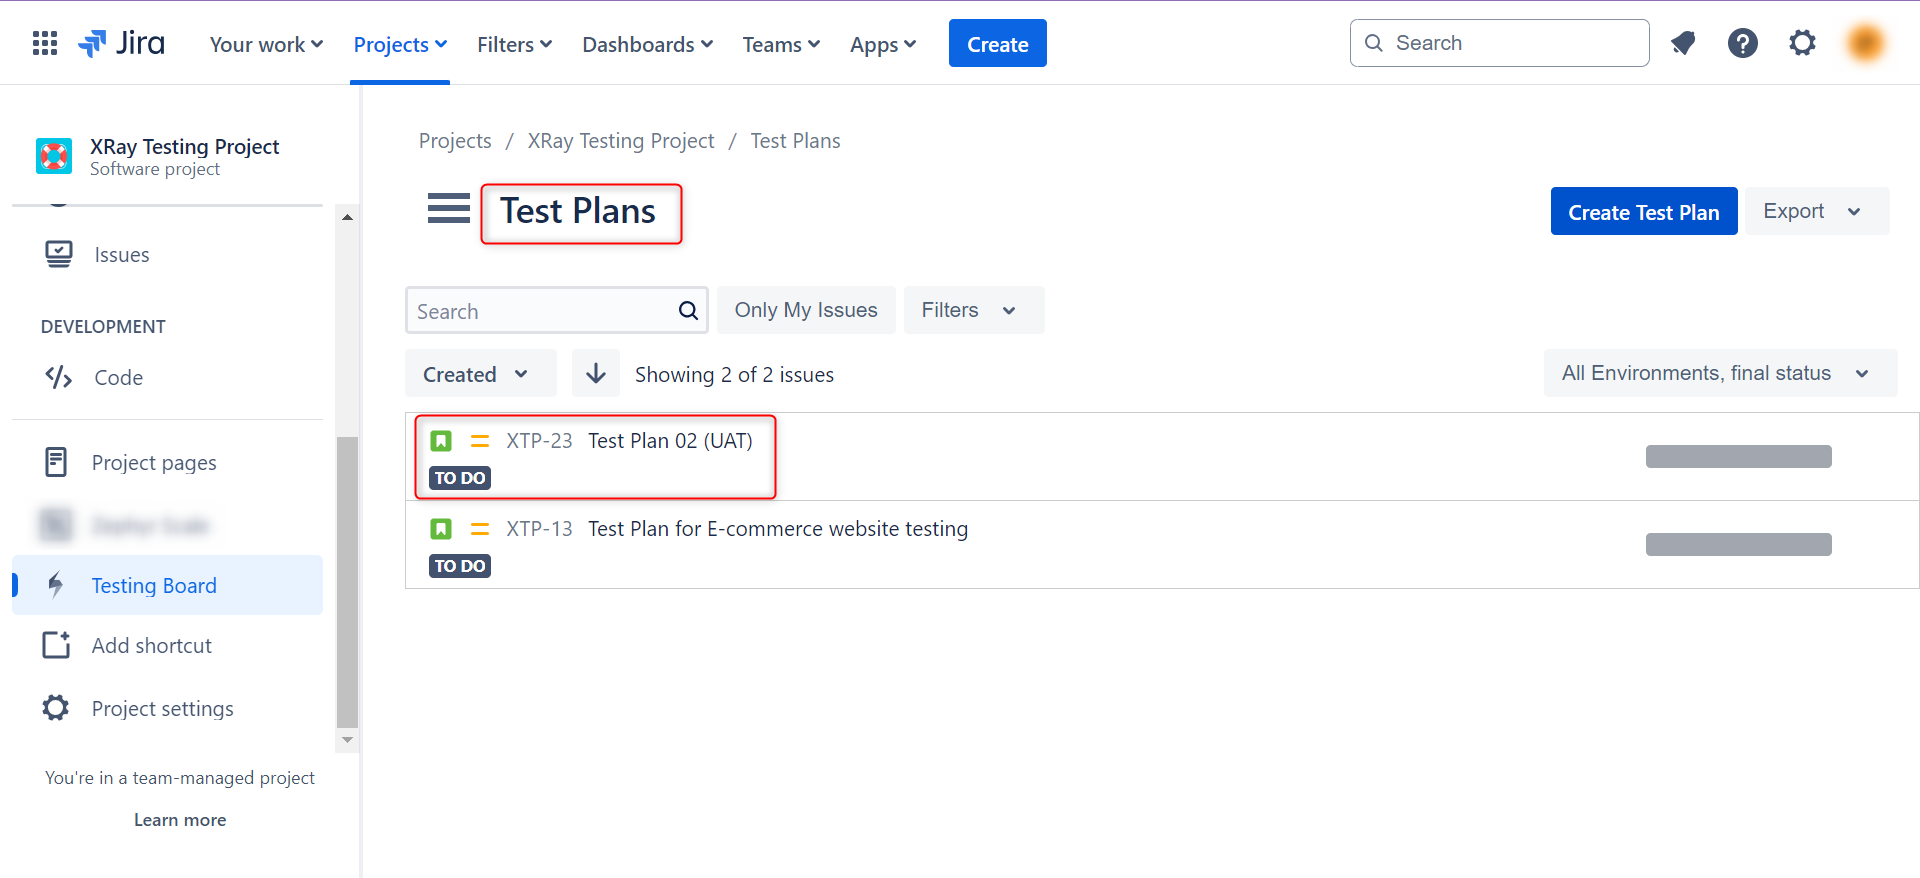Click the hamburger menu beside Test Plans
This screenshot has width=1920, height=878.
448,209
